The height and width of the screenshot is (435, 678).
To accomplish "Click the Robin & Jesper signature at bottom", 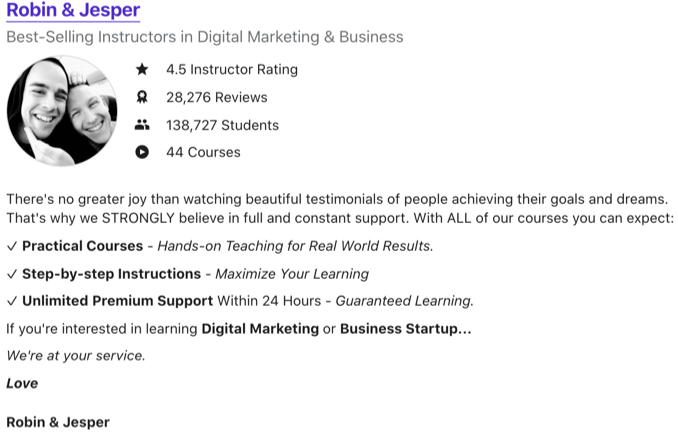I will [58, 422].
